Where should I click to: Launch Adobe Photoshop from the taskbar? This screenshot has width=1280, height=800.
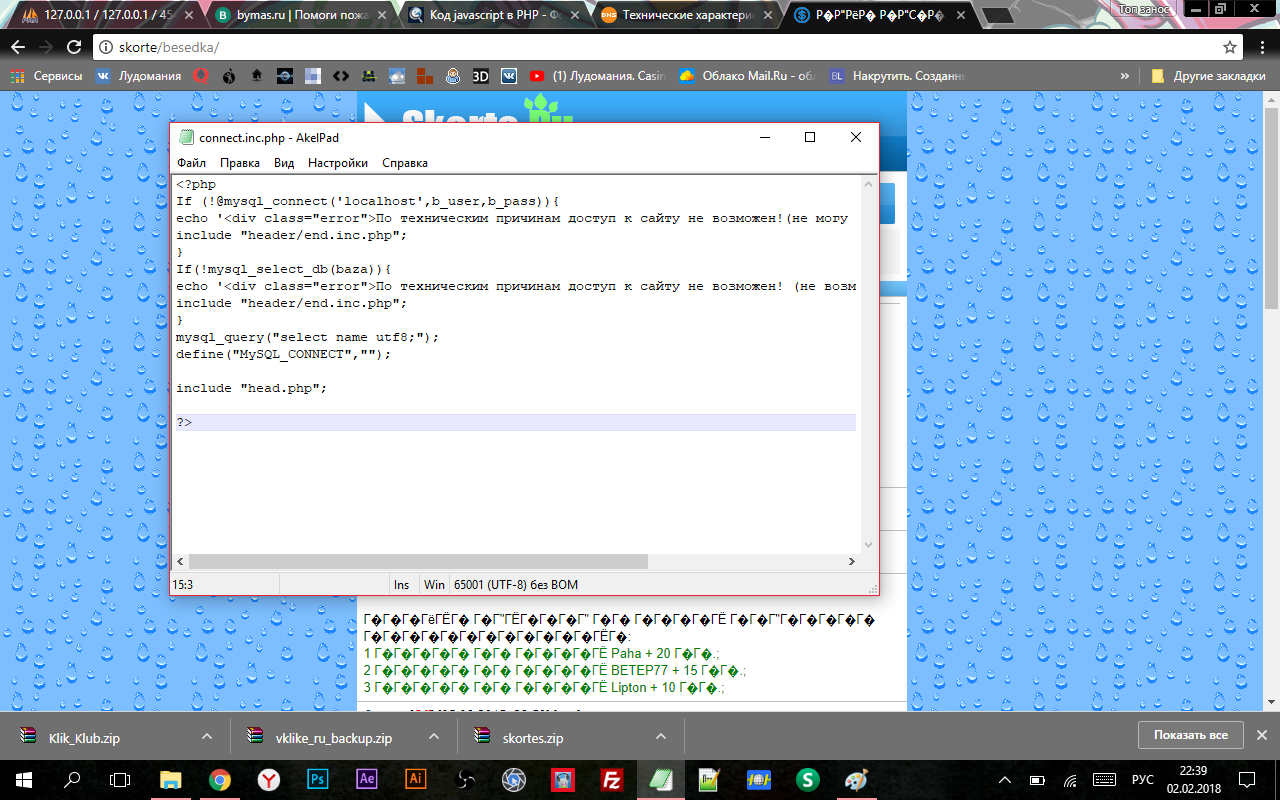[318, 780]
